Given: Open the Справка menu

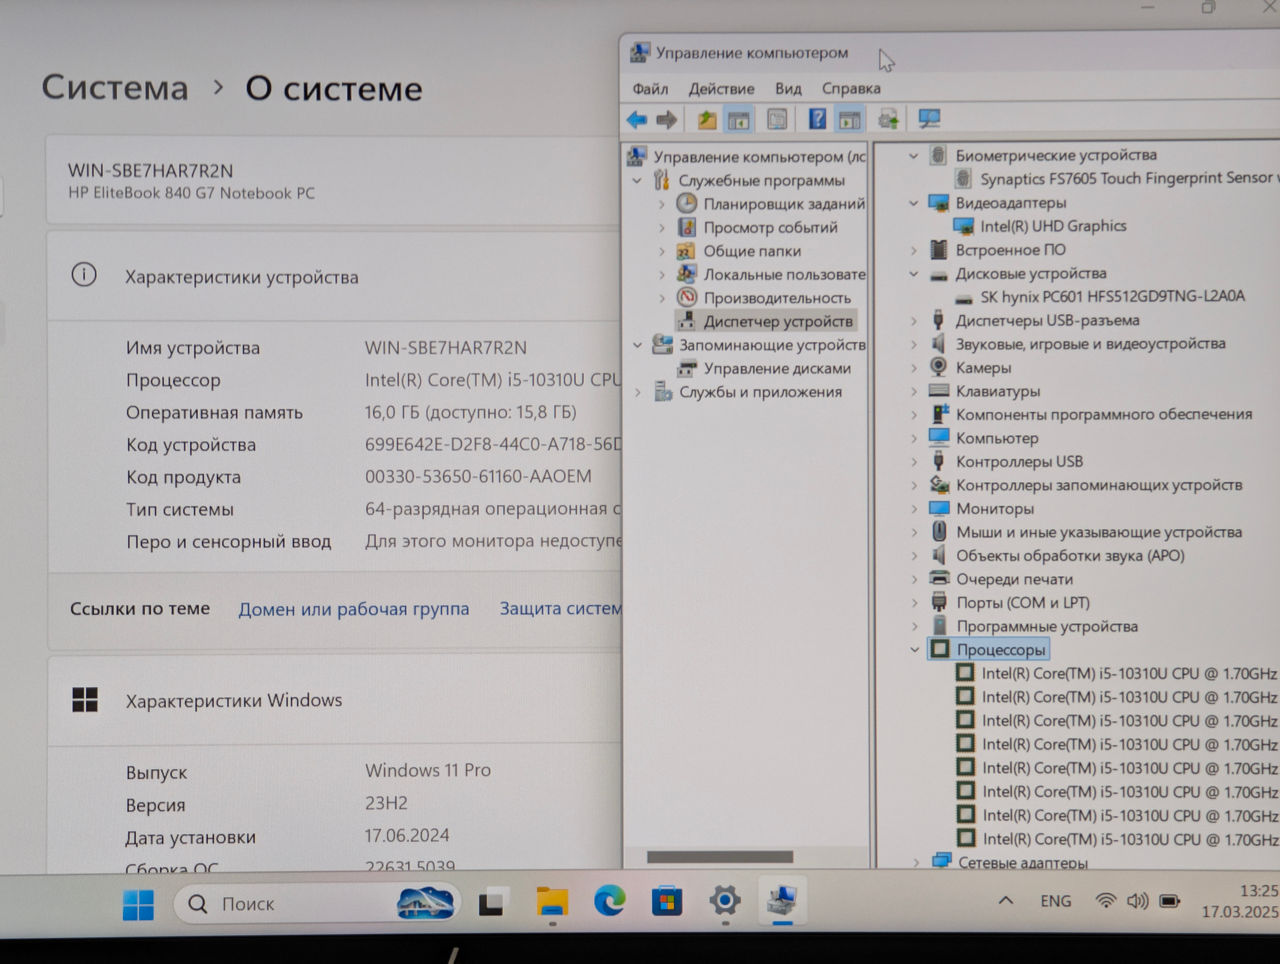Looking at the screenshot, I should point(851,88).
